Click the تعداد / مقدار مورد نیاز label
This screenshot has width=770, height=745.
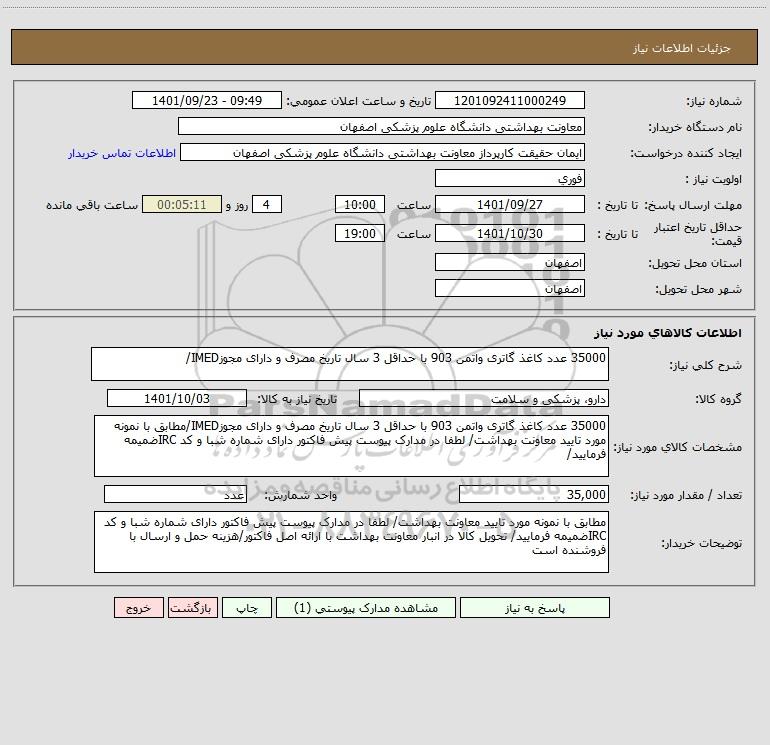pos(686,496)
